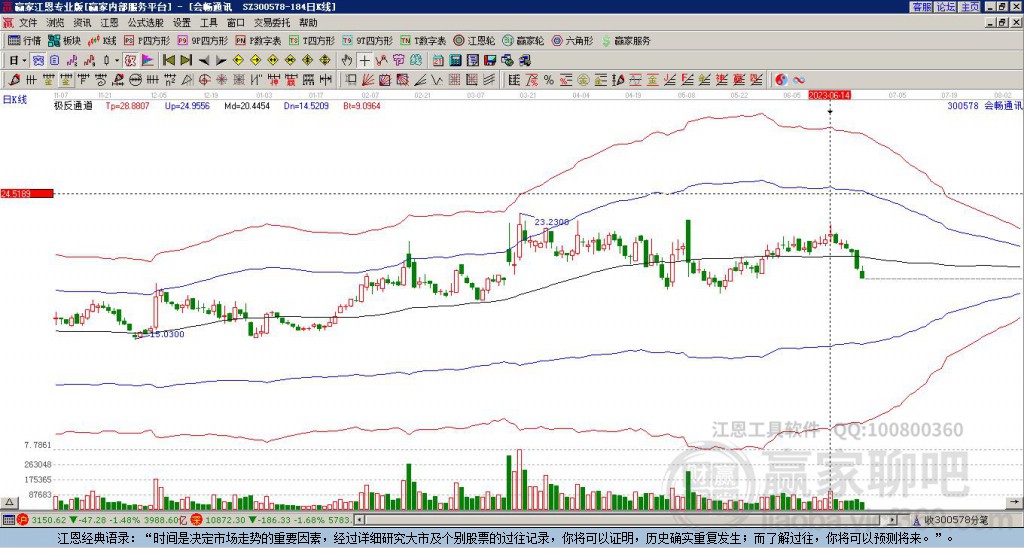The image size is (1024, 548).
Task: Jump to first bar icon
Action: (x=169, y=61)
